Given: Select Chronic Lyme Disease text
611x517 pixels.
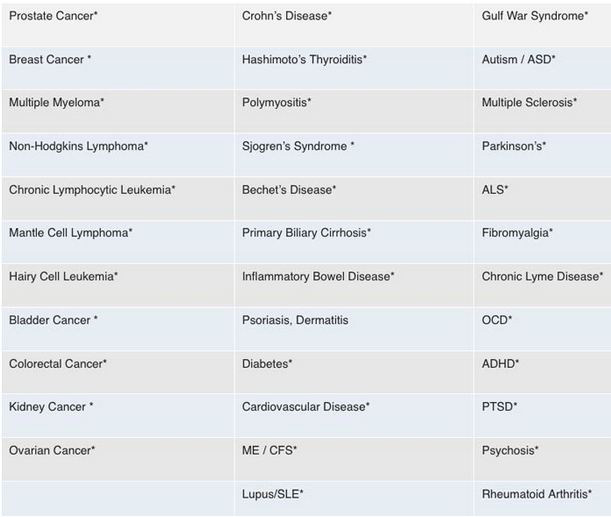Looking at the screenshot, I should coord(542,277).
